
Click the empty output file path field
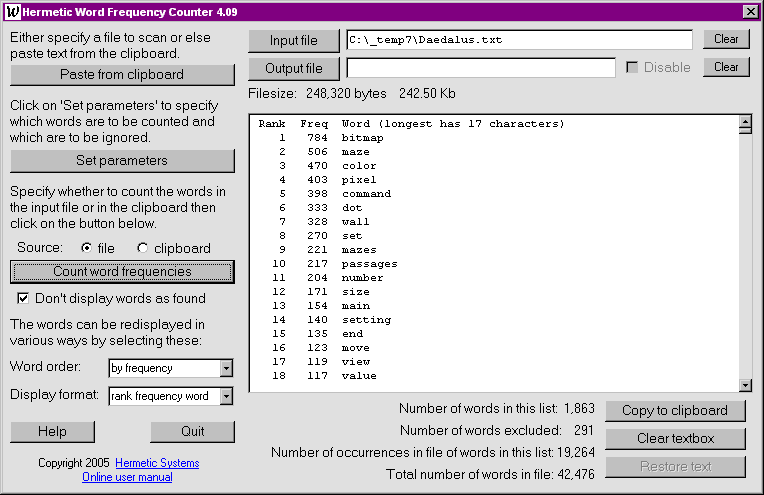click(x=481, y=68)
